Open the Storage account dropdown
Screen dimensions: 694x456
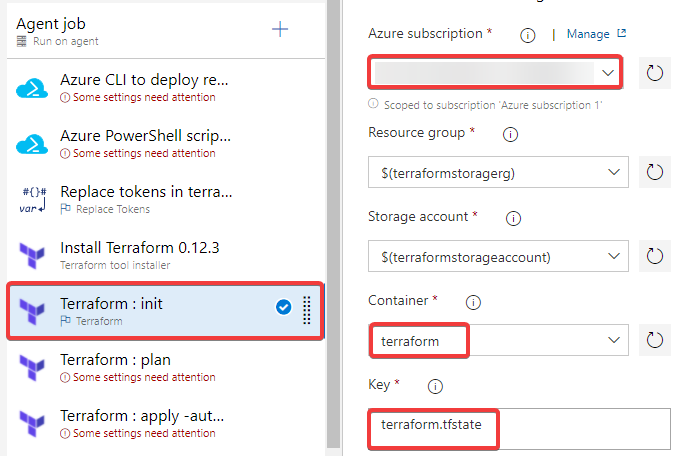pyautogui.click(x=498, y=256)
